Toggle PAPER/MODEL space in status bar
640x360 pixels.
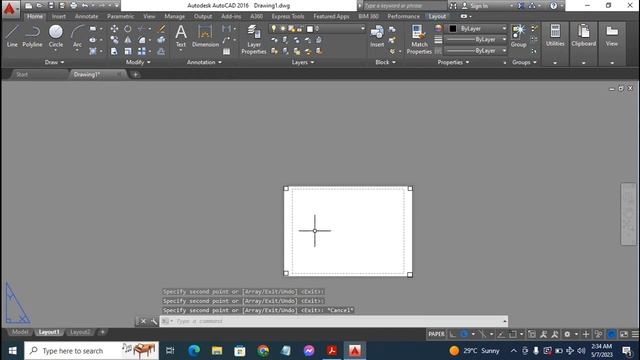(x=436, y=334)
